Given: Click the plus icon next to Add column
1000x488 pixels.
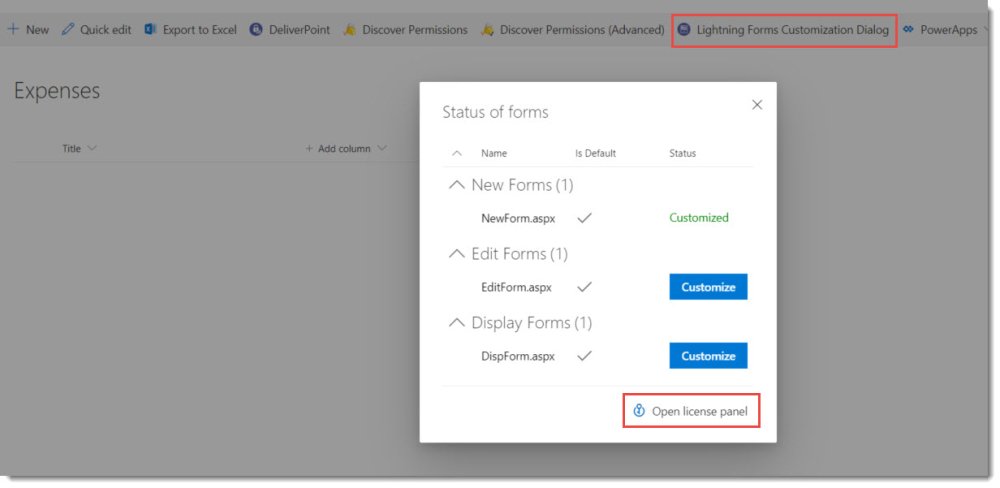Looking at the screenshot, I should [x=309, y=149].
